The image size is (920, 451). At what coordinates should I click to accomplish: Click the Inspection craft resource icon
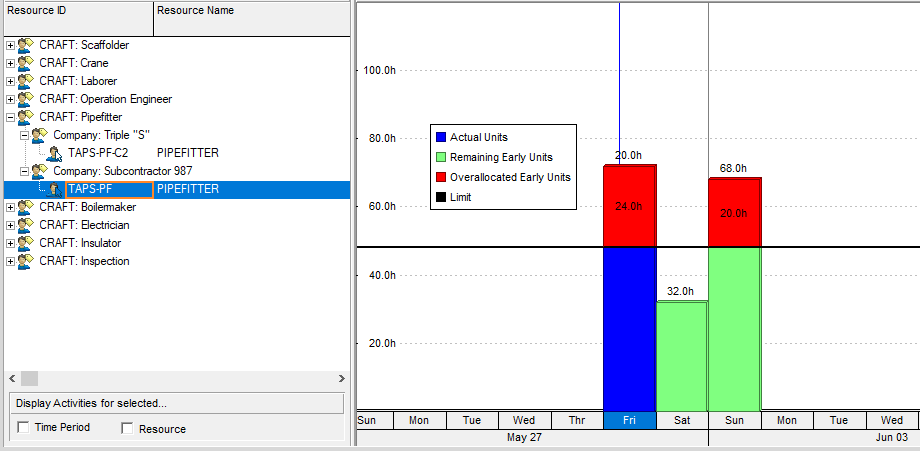pyautogui.click(x=26, y=261)
